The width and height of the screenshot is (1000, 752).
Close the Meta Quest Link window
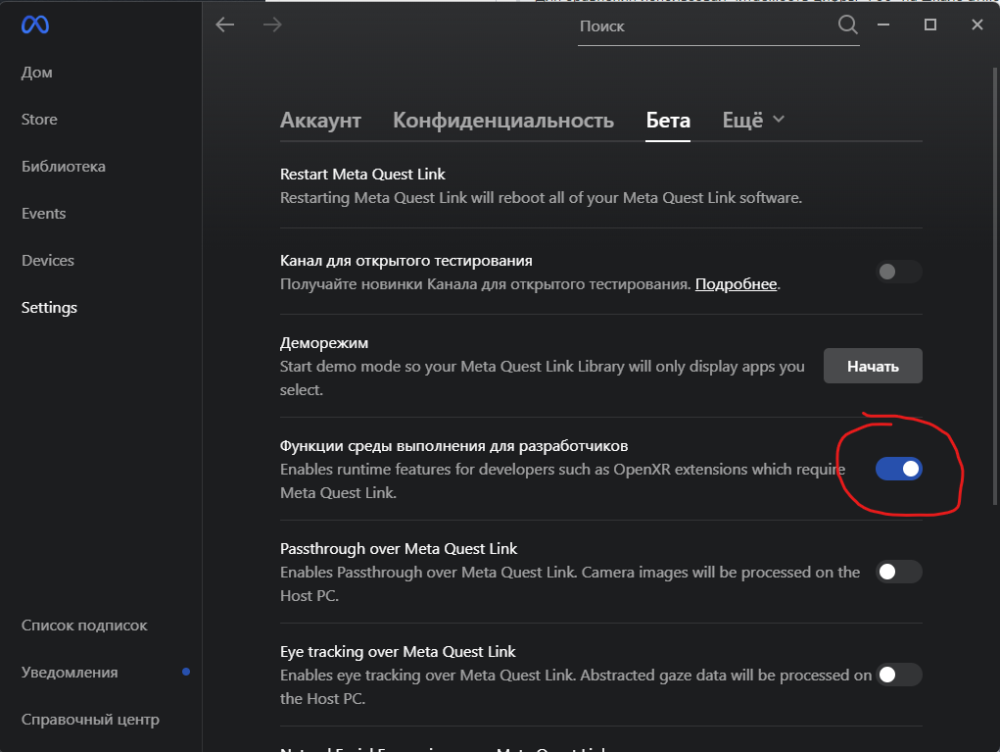pyautogui.click(x=977, y=24)
